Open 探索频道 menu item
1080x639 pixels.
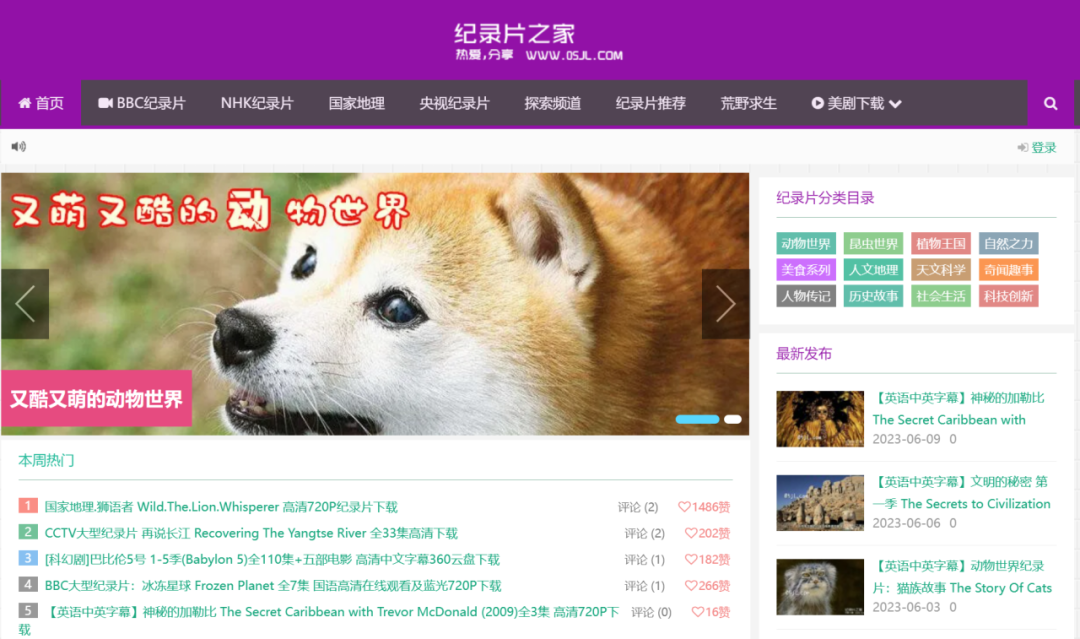tap(552, 103)
